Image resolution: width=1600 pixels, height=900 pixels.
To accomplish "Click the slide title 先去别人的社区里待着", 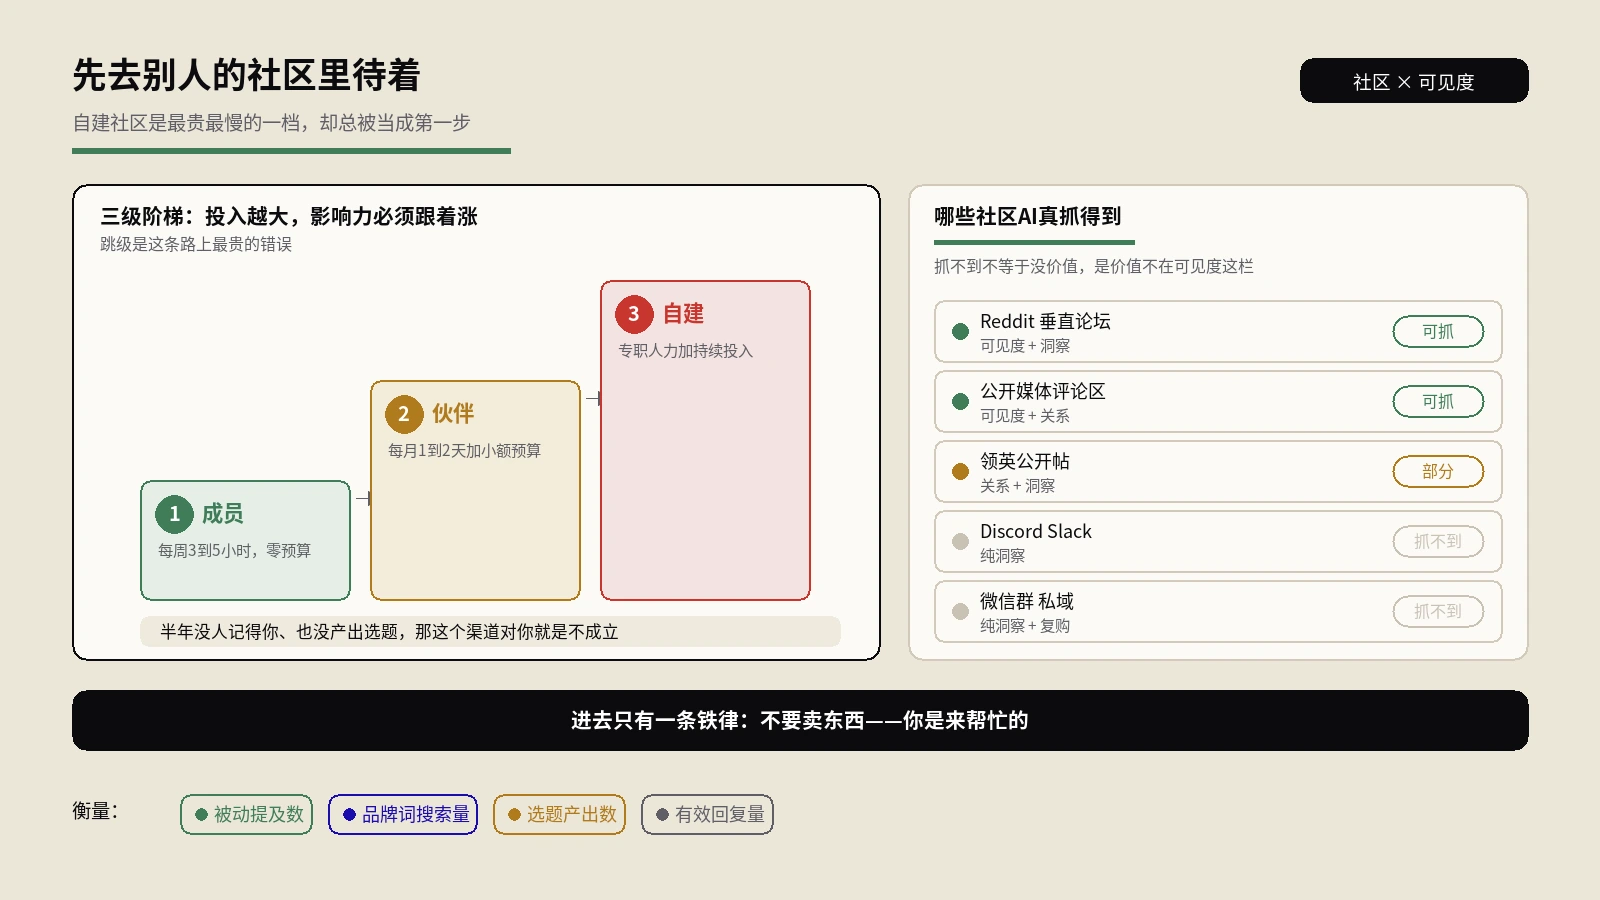I will 246,76.
